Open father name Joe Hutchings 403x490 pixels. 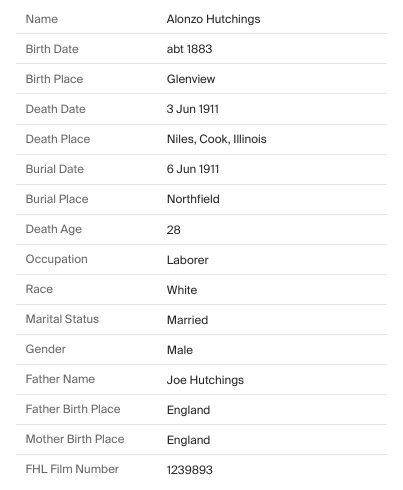pyautogui.click(x=205, y=380)
